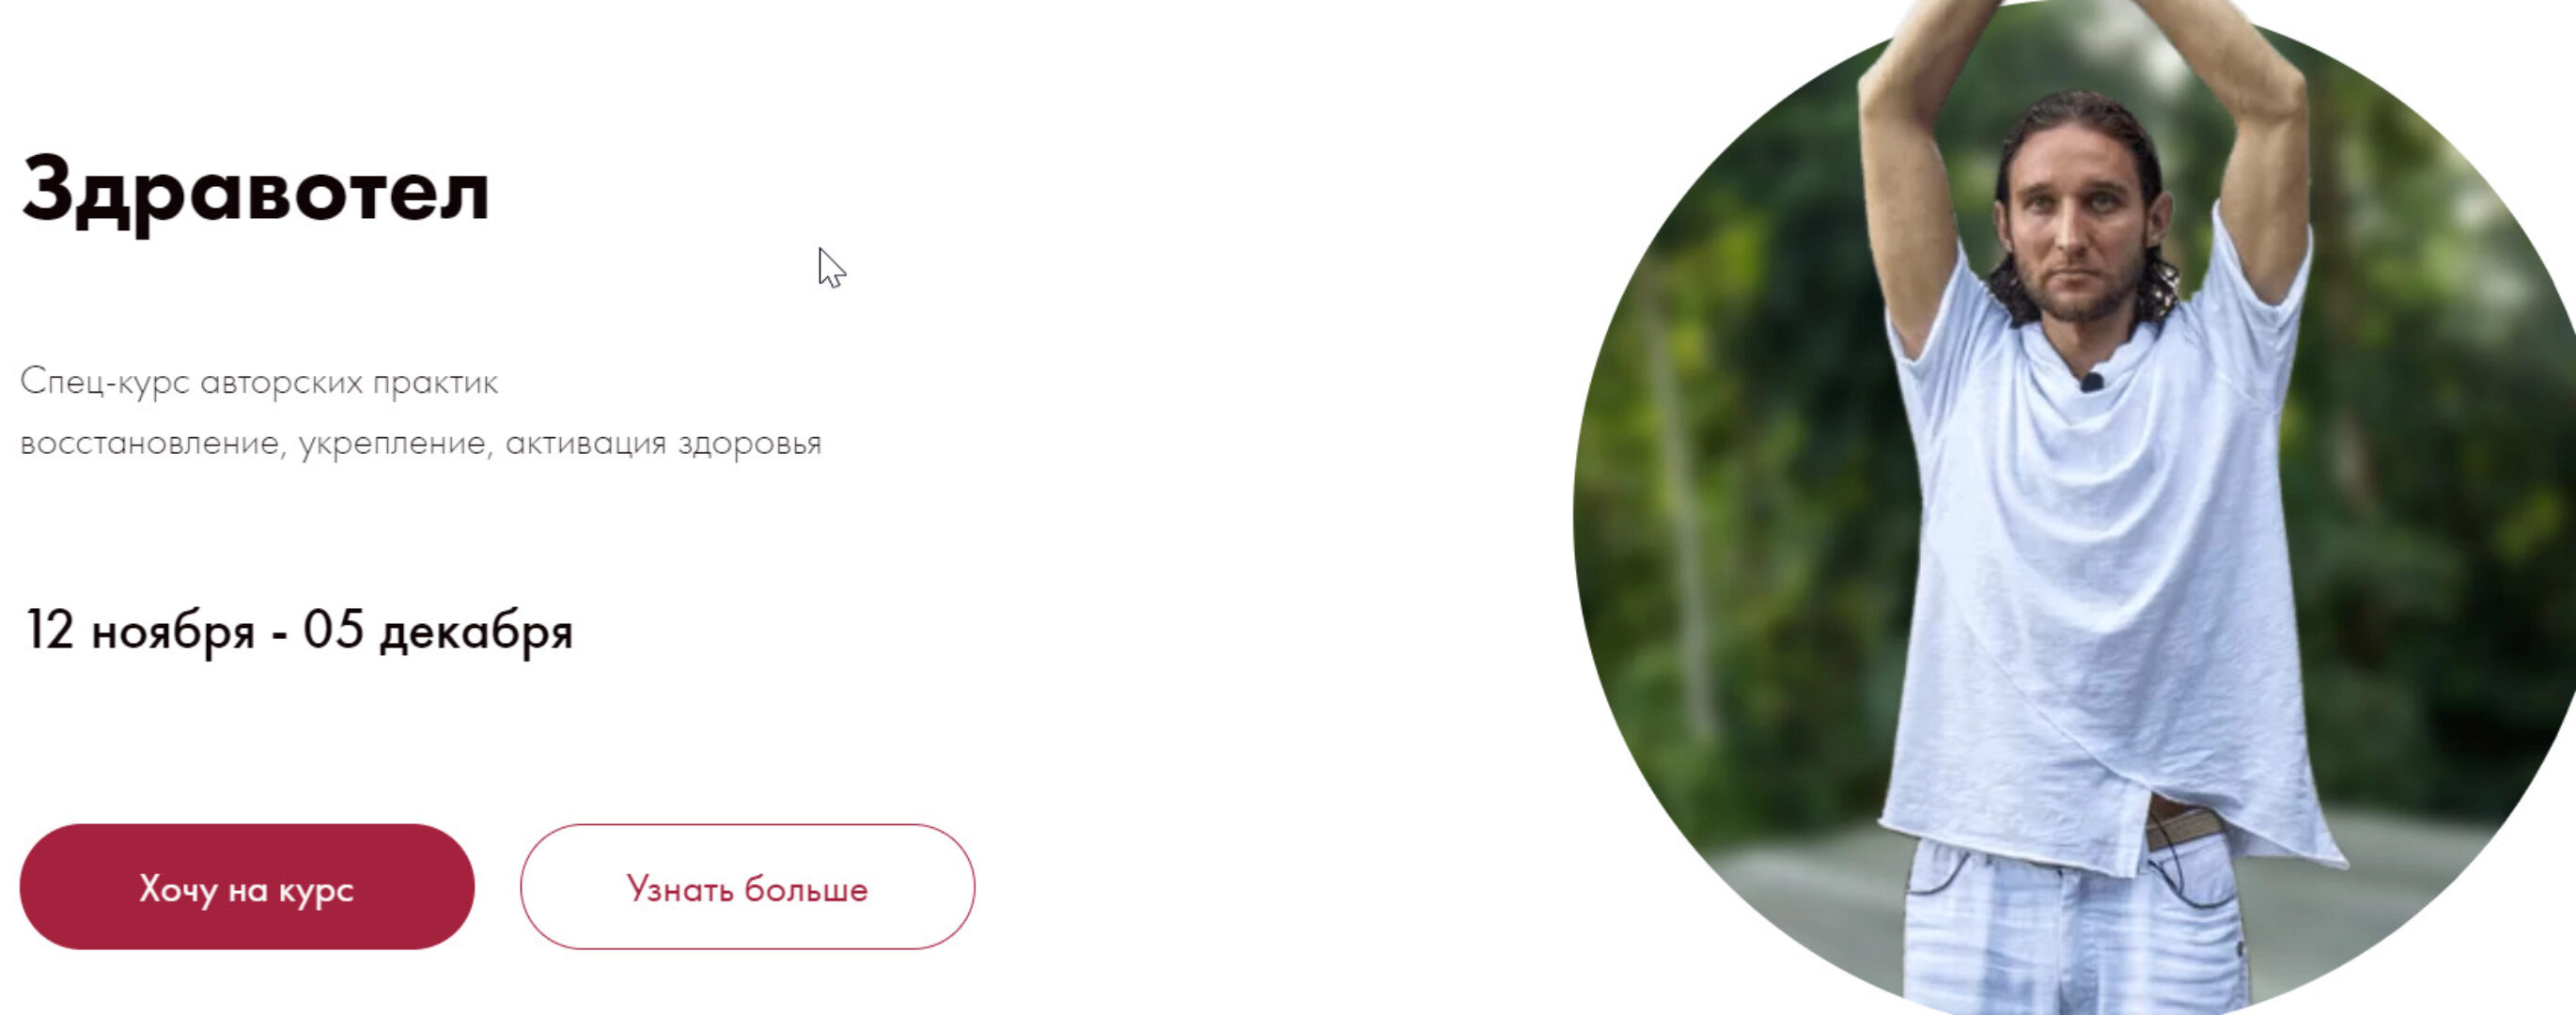
Task: Click the lapel microphone on the shirt
Action: 2091,381
